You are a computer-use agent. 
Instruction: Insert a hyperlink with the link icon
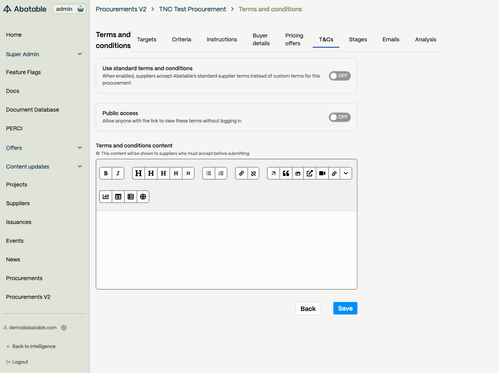tap(241, 173)
